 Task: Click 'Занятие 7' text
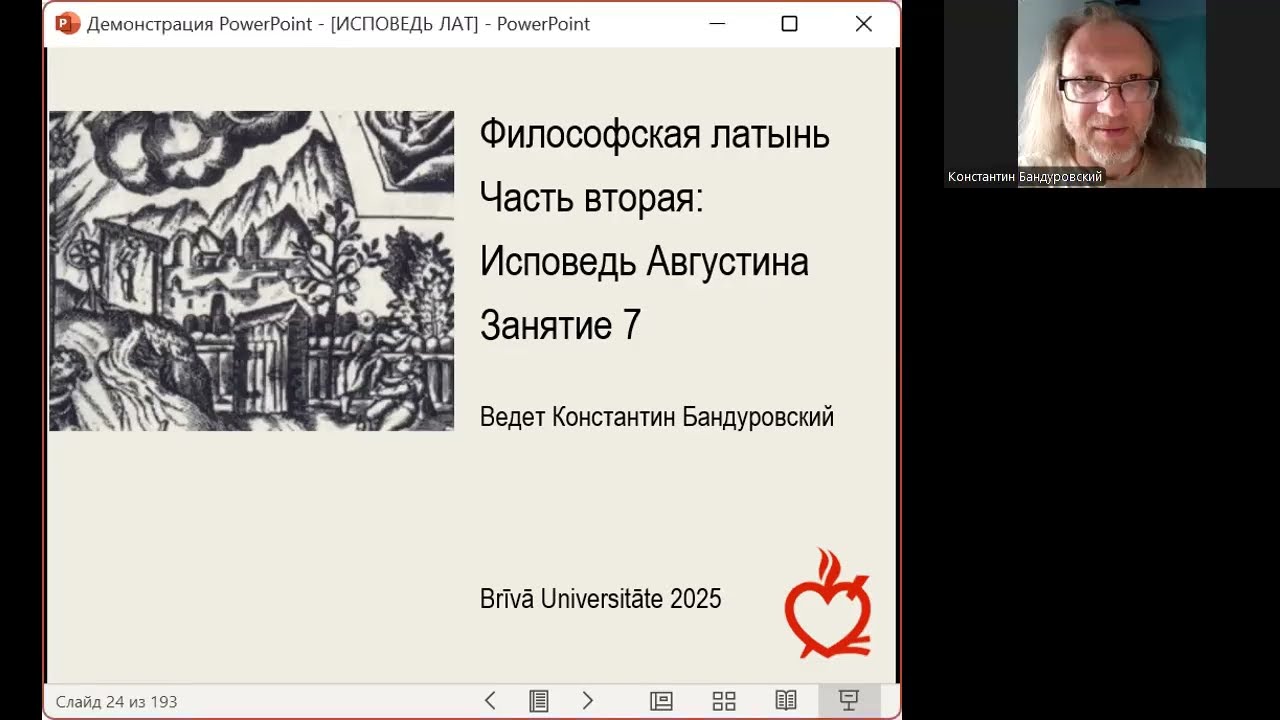coord(560,325)
